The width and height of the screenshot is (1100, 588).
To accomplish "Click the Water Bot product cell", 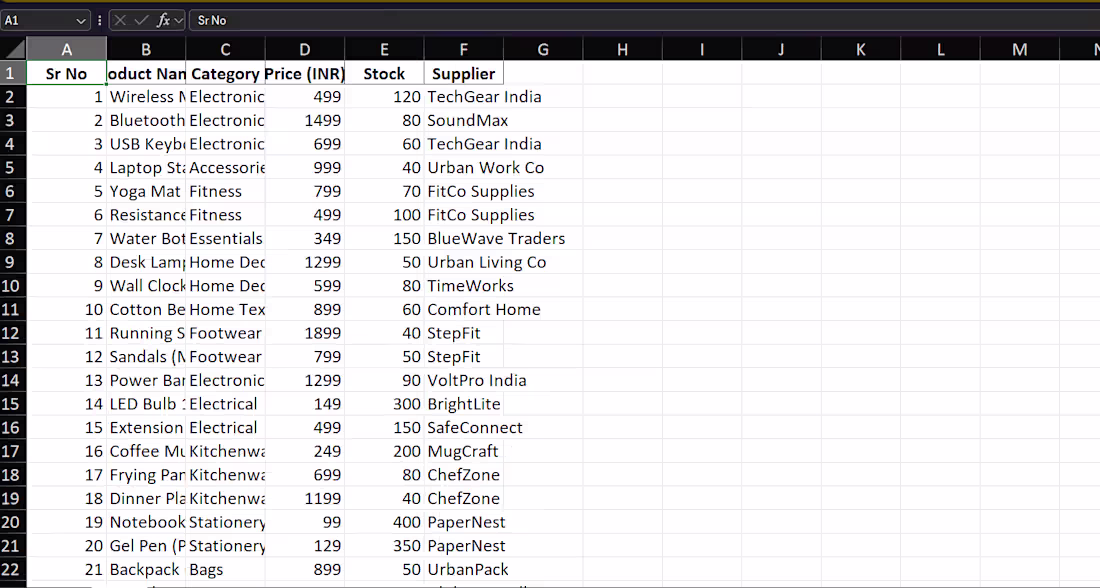I will click(146, 239).
